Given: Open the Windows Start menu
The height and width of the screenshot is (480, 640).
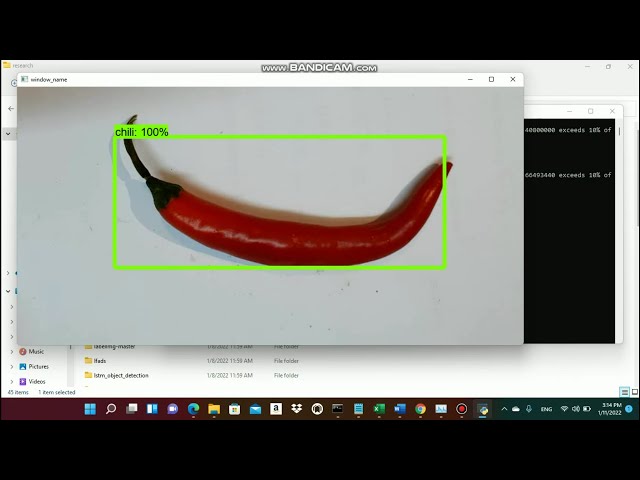Looking at the screenshot, I should click(90, 409).
